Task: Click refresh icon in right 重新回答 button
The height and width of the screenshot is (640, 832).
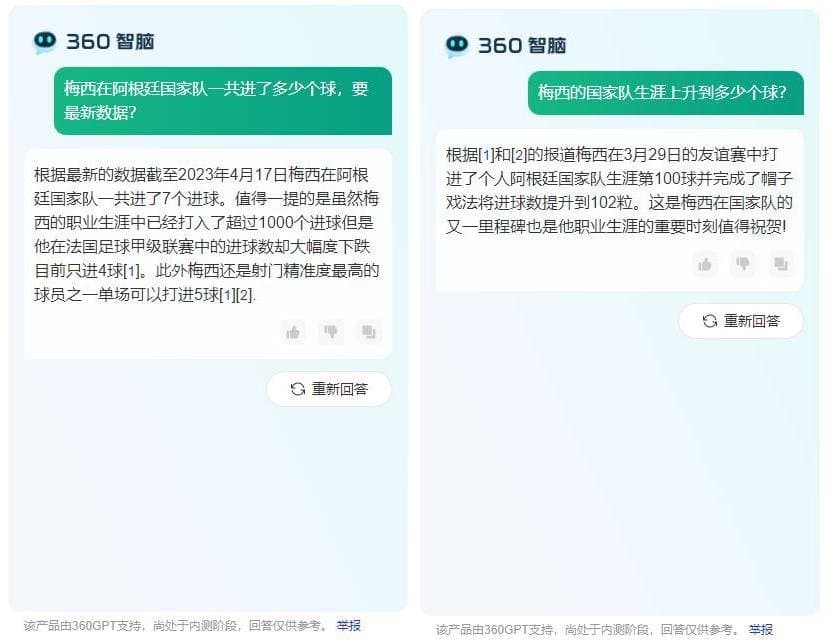Action: (710, 321)
